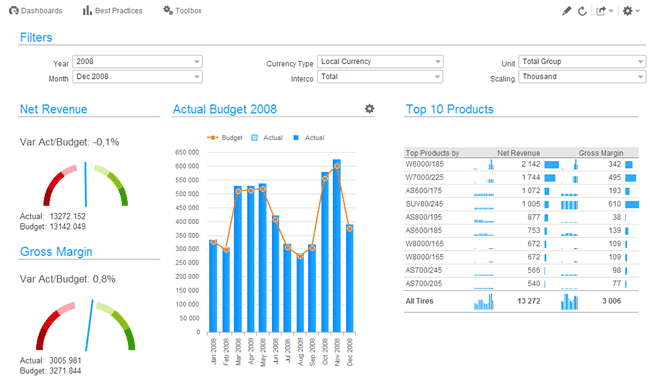
Task: Open Actual Budget 2008 chart settings gear
Action: [x=369, y=109]
